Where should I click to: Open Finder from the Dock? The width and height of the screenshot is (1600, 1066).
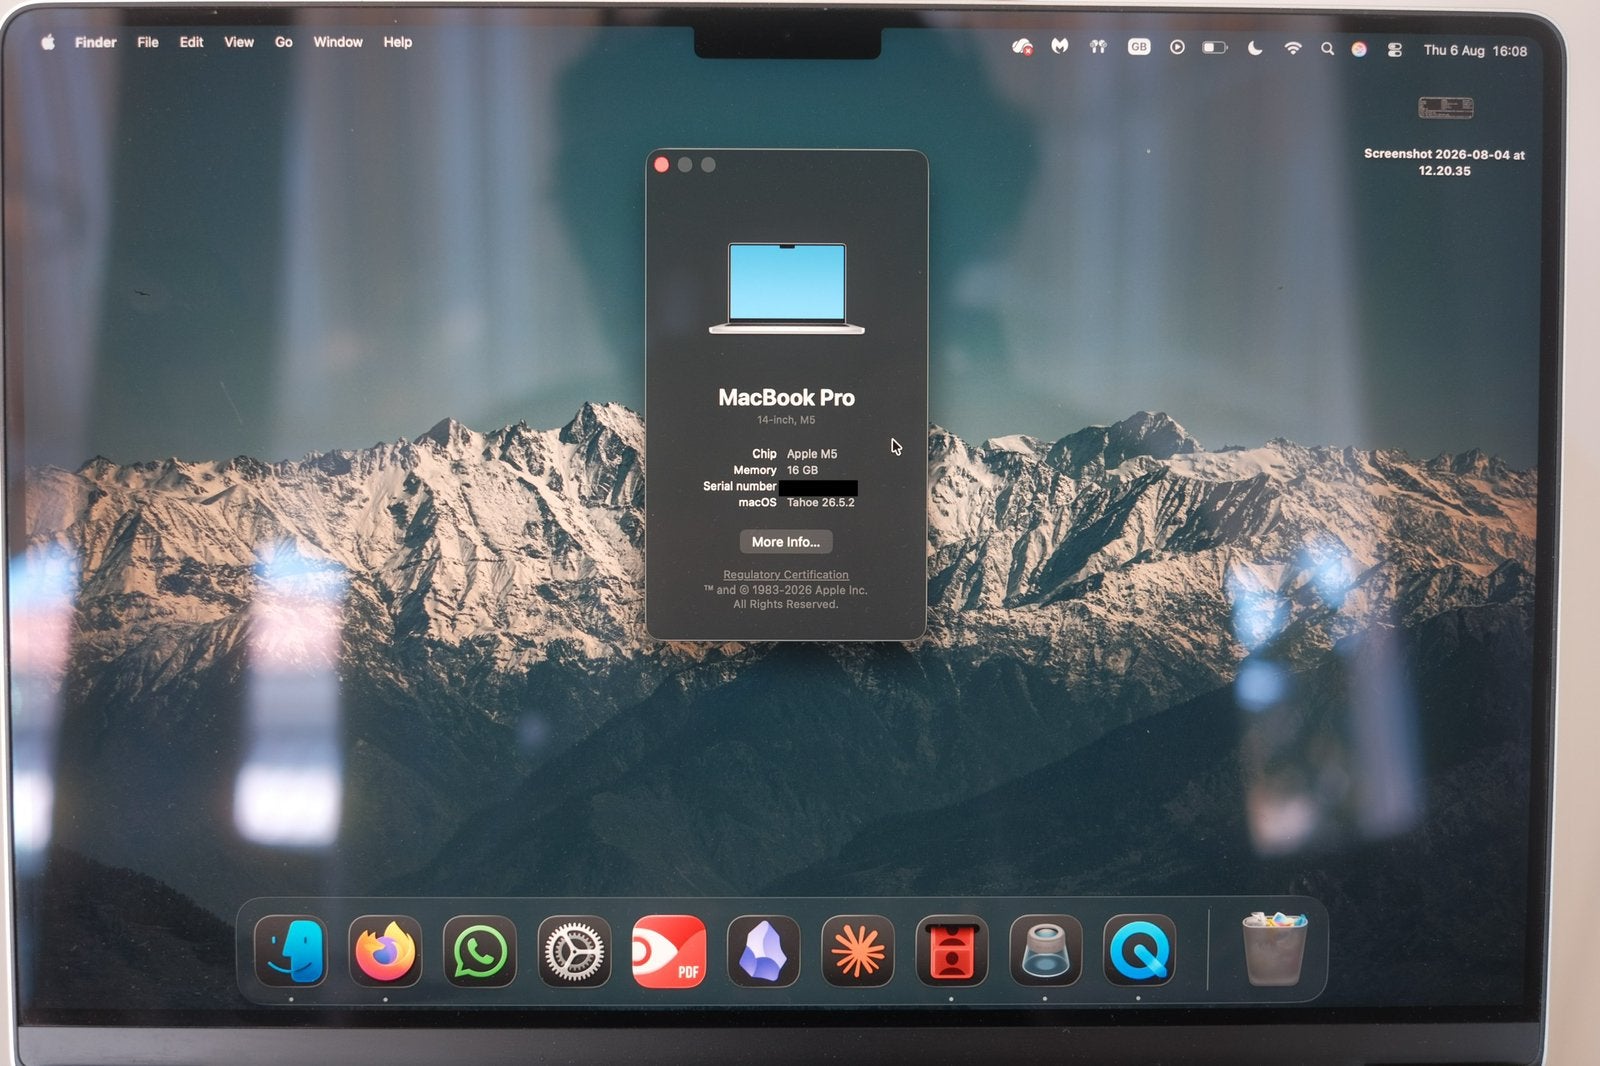click(x=291, y=951)
